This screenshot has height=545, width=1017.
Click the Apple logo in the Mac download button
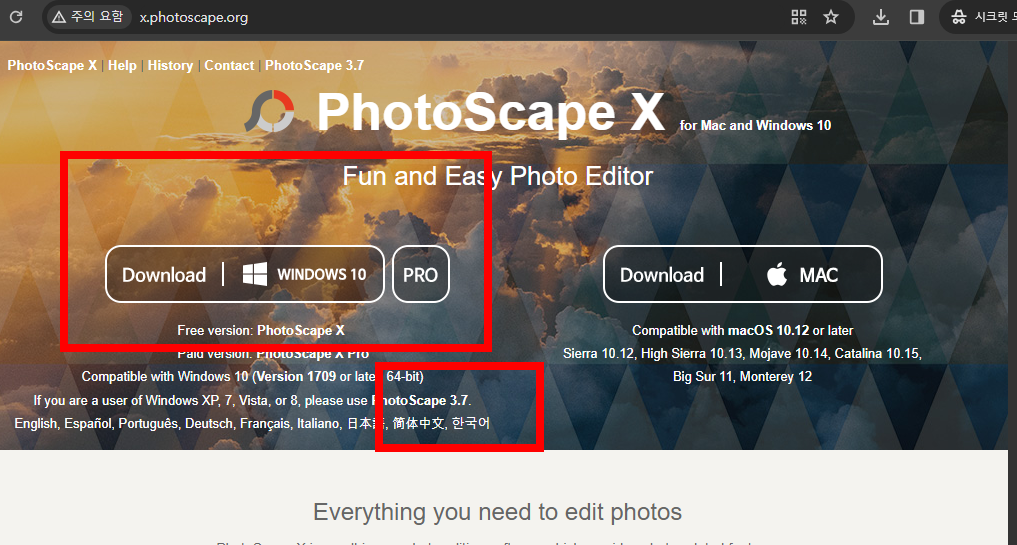click(x=777, y=274)
